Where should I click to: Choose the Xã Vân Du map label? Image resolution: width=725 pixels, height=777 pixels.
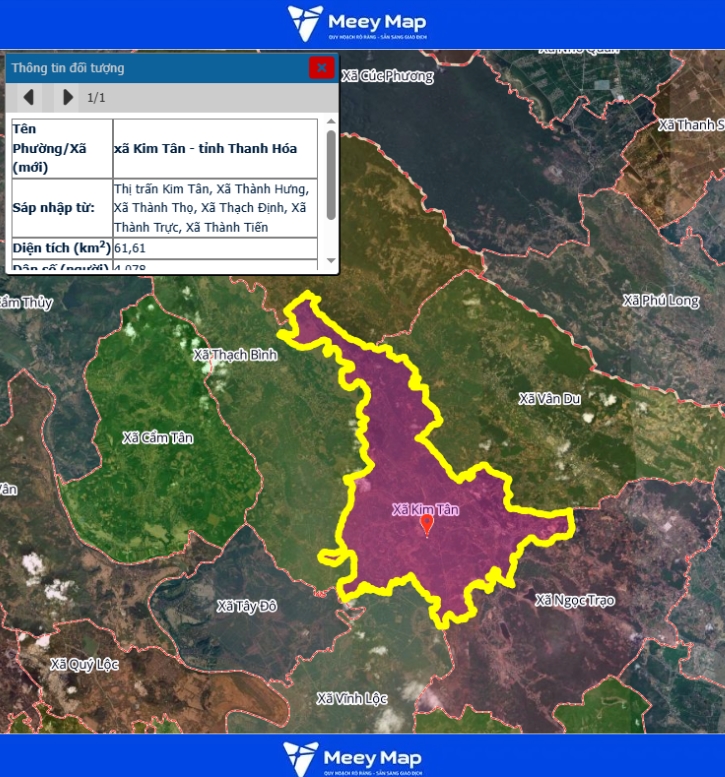pos(549,398)
